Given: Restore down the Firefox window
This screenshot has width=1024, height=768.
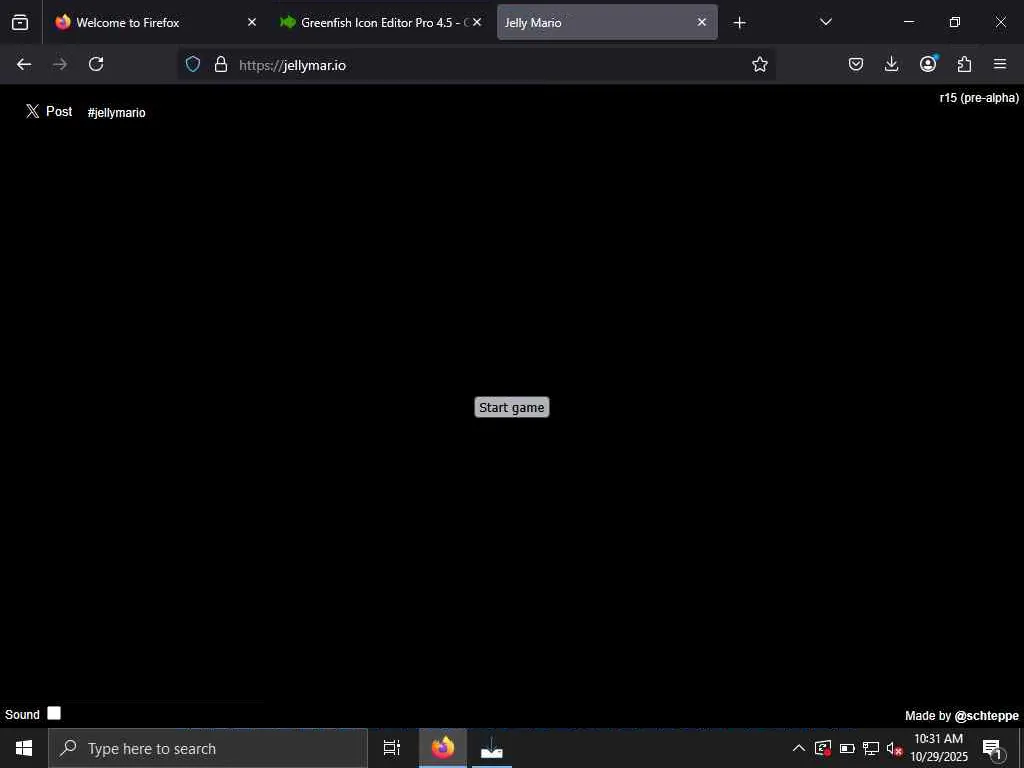Looking at the screenshot, I should coord(955,22).
